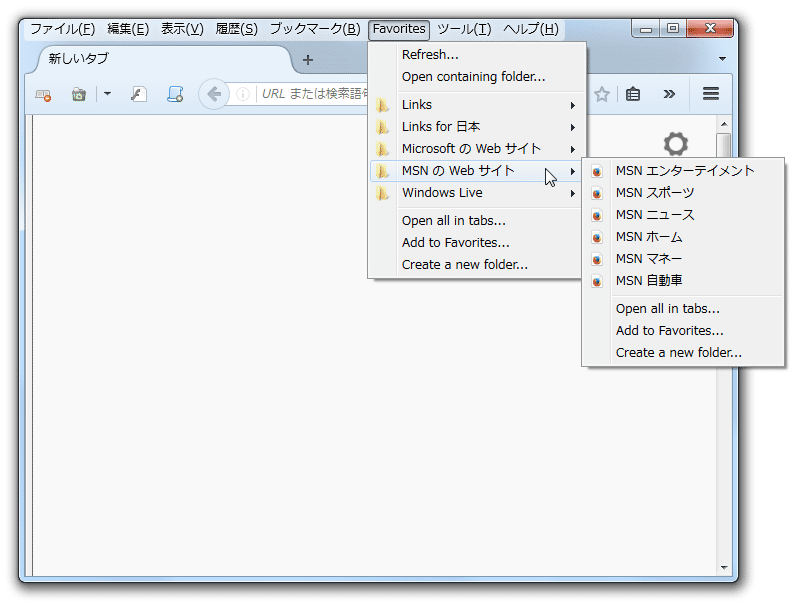Click the blue scroll toolbar icon
This screenshot has height=604, width=794.
point(175,94)
